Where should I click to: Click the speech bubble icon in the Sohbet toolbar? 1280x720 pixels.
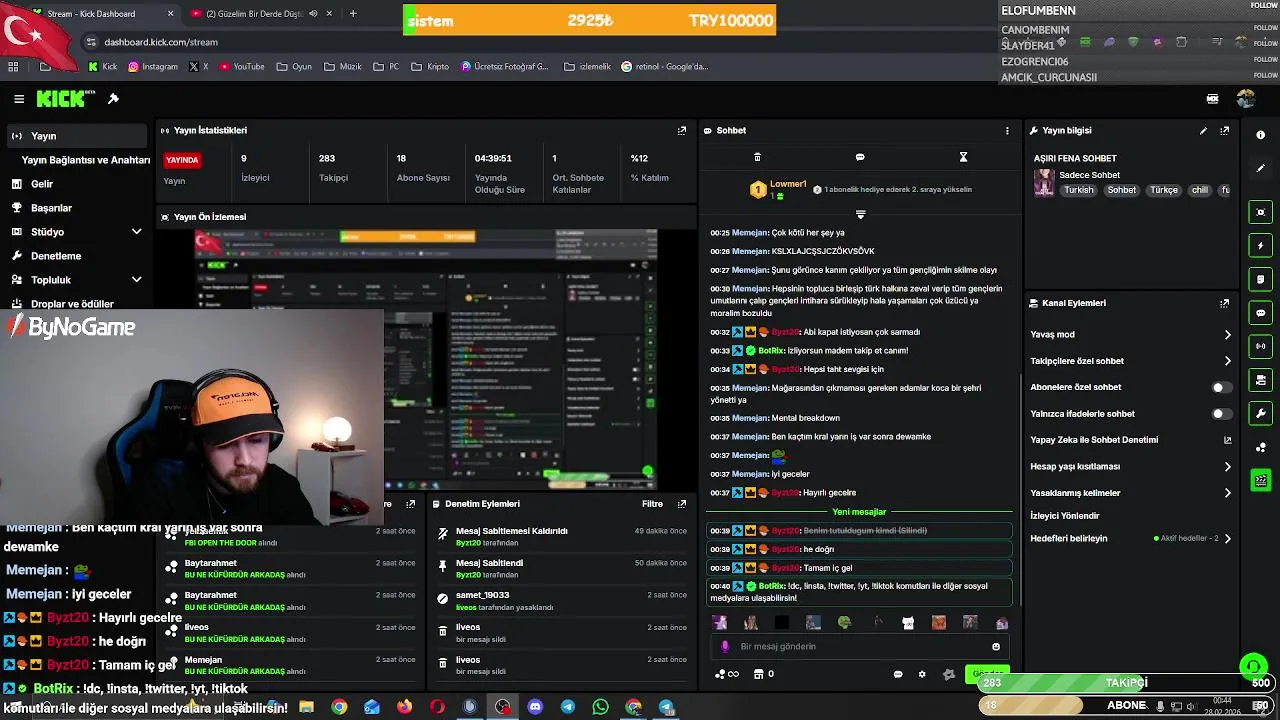point(860,157)
